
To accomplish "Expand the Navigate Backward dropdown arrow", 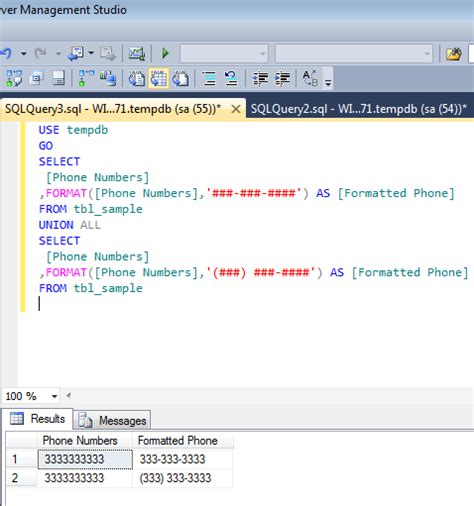I will click(91, 53).
